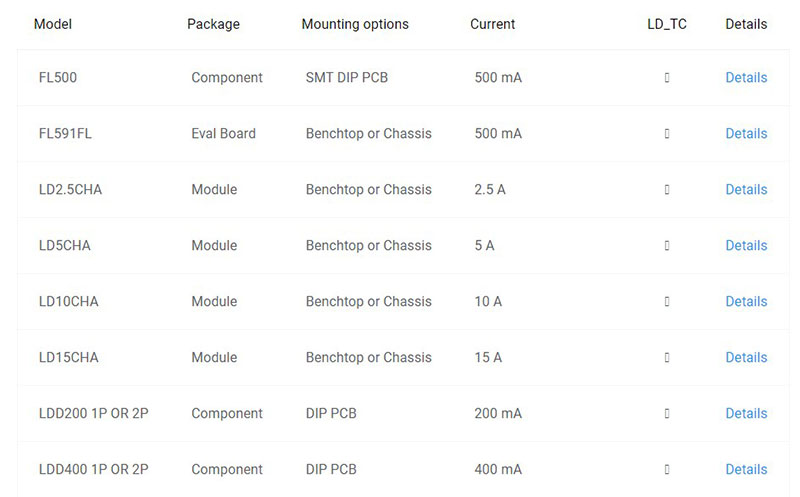View Details for LD2.5CHA module

[746, 190]
